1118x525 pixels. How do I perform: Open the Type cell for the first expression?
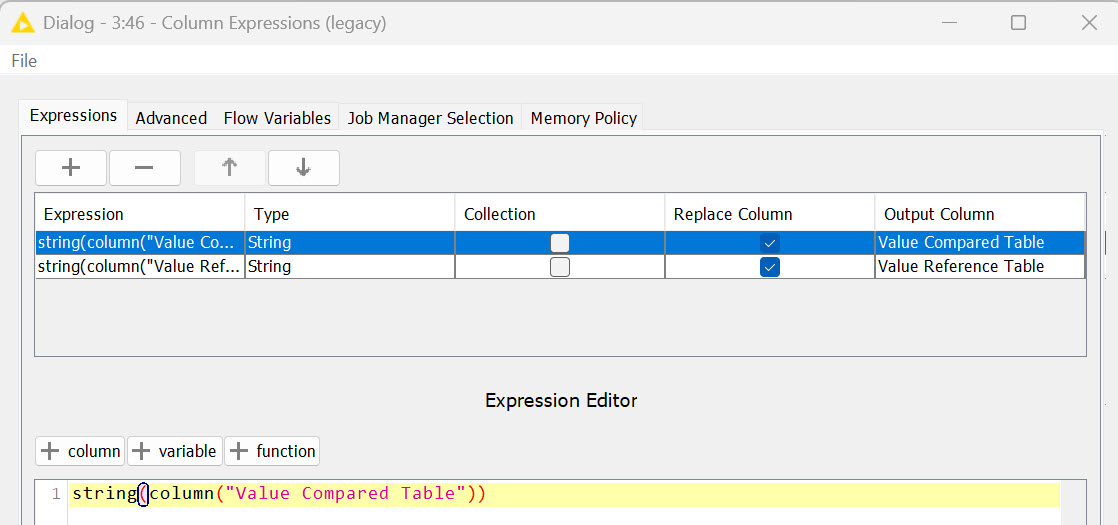click(349, 243)
